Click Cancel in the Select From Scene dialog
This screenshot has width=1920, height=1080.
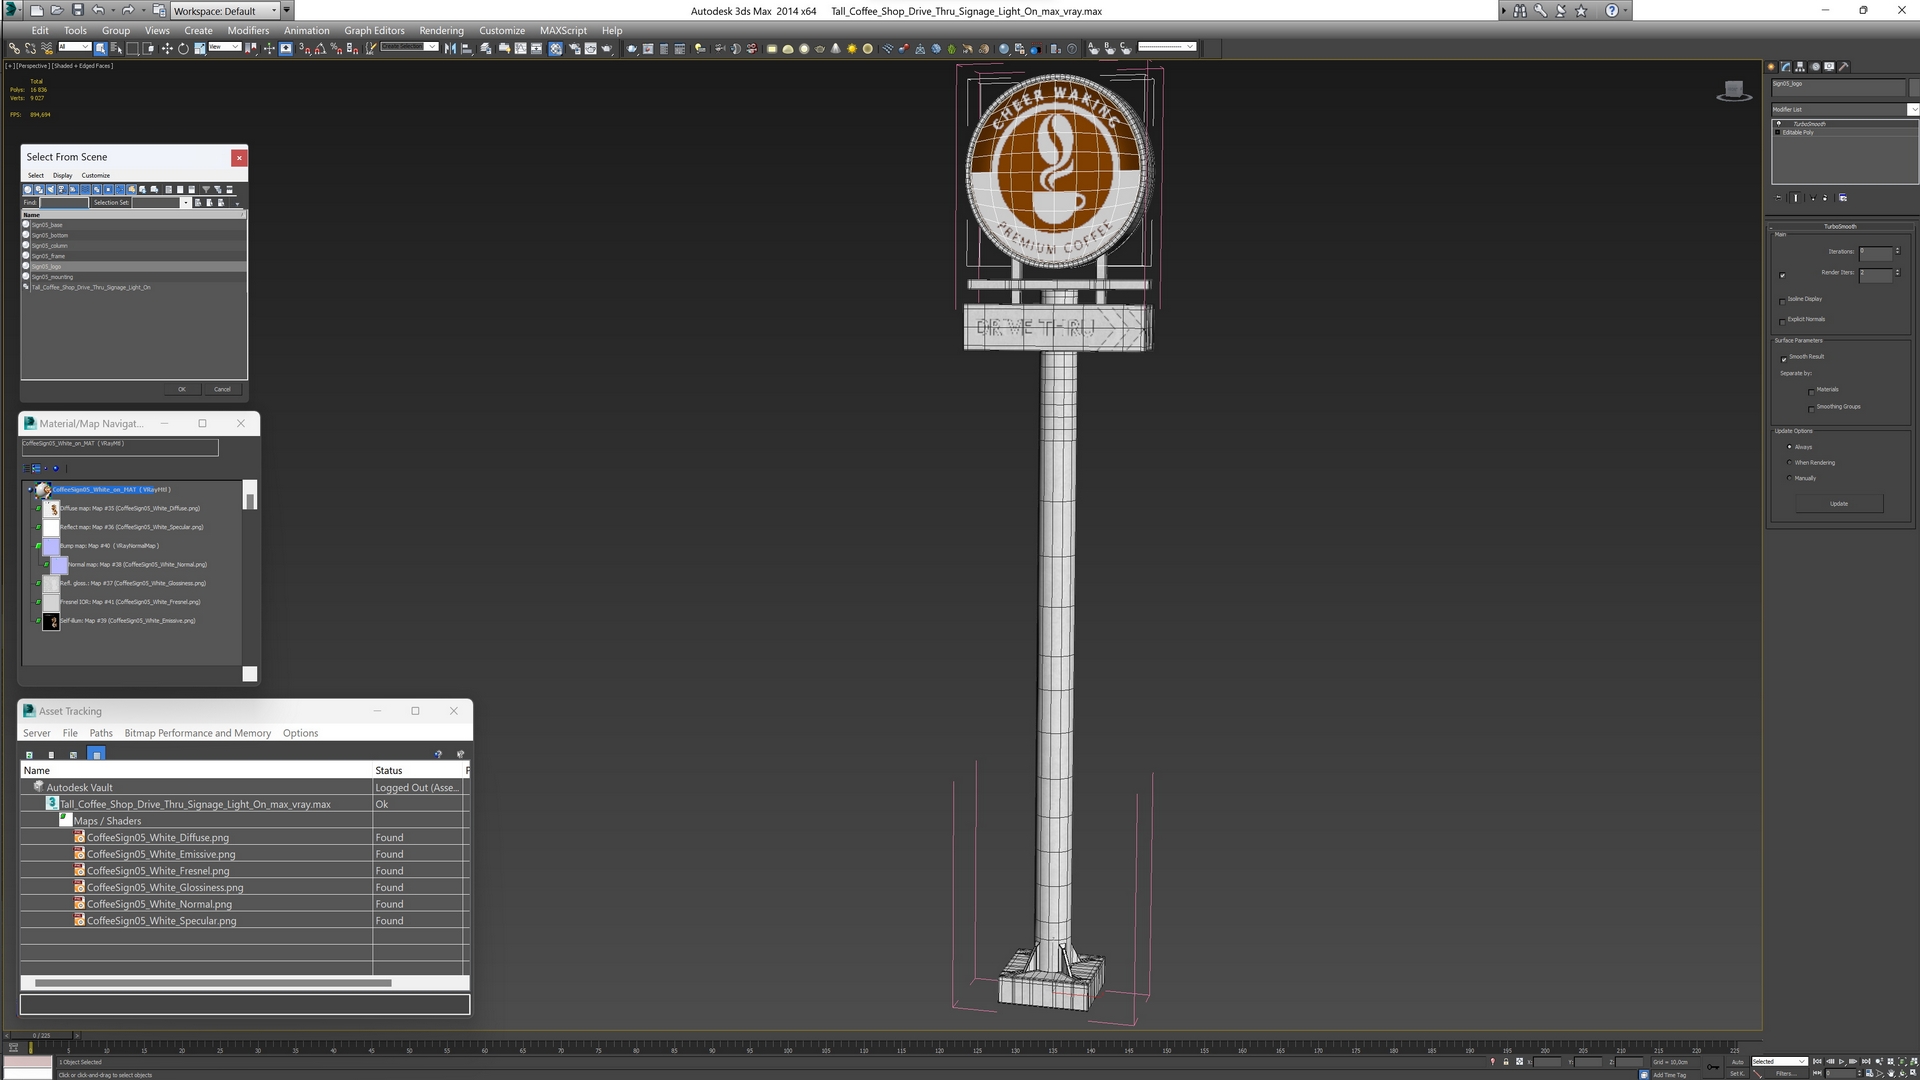point(222,389)
